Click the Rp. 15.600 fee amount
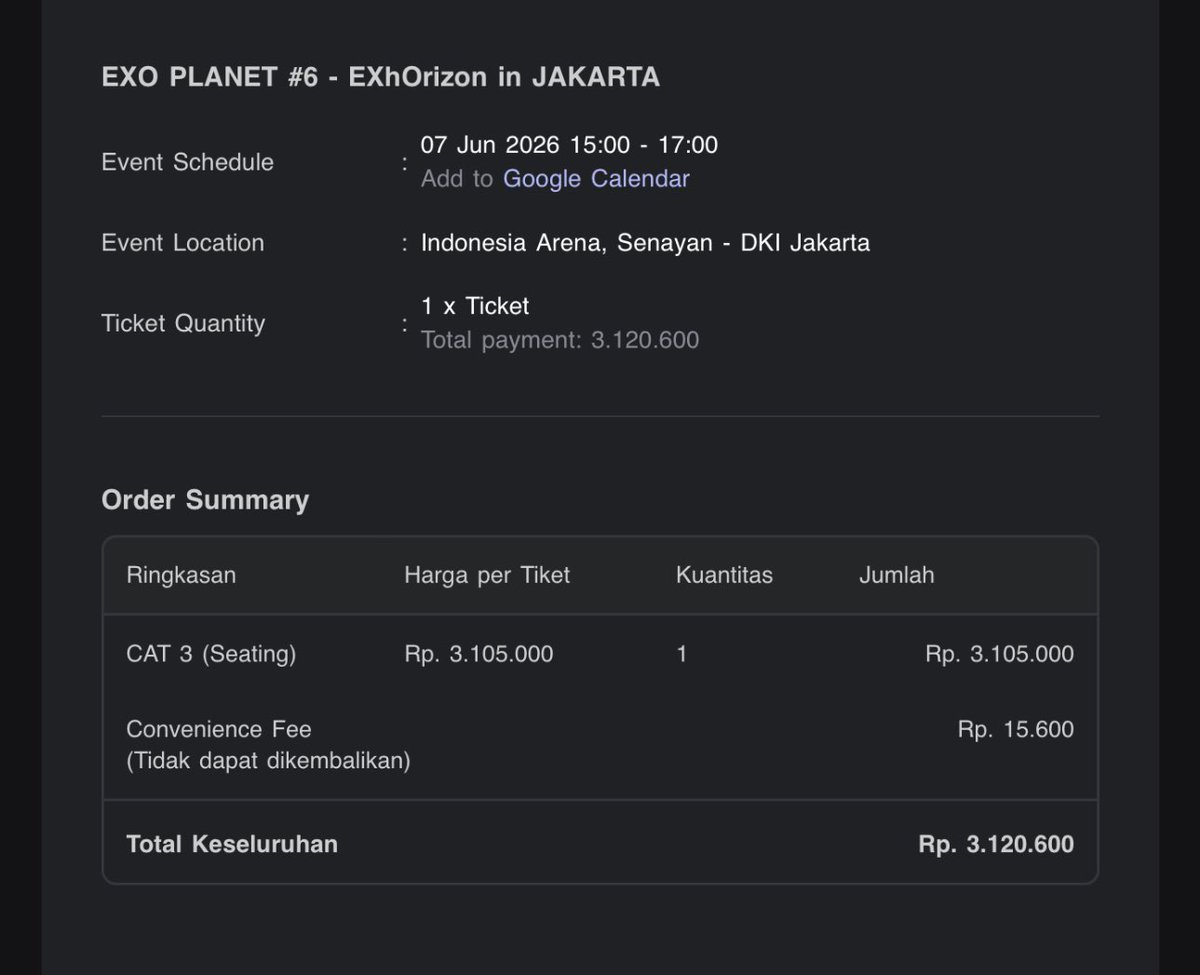1200x975 pixels. pos(1015,729)
